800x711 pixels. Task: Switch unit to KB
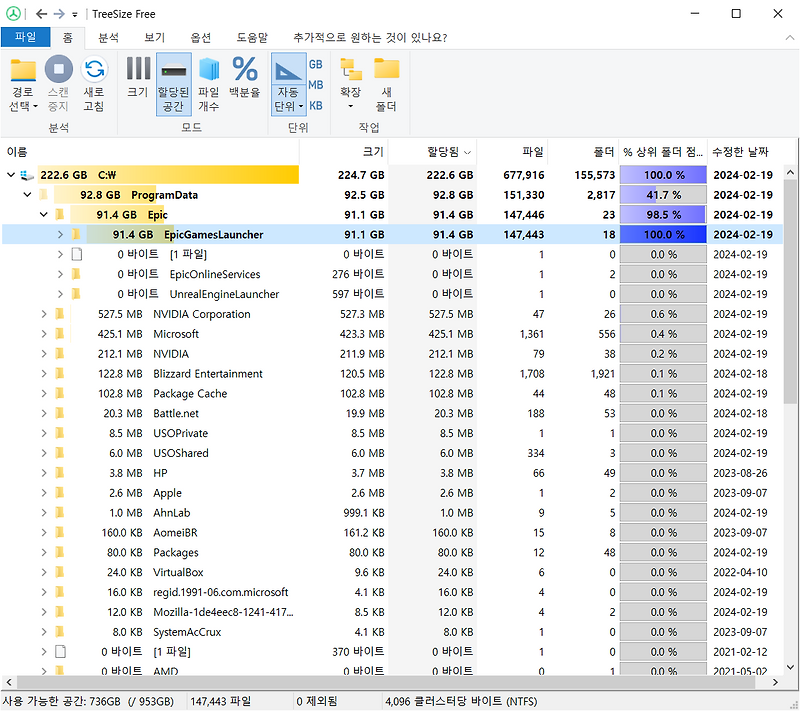point(316,106)
